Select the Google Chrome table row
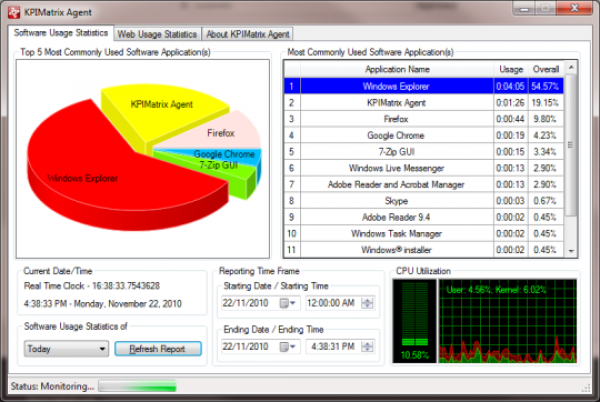The width and height of the screenshot is (600, 402). pos(424,135)
